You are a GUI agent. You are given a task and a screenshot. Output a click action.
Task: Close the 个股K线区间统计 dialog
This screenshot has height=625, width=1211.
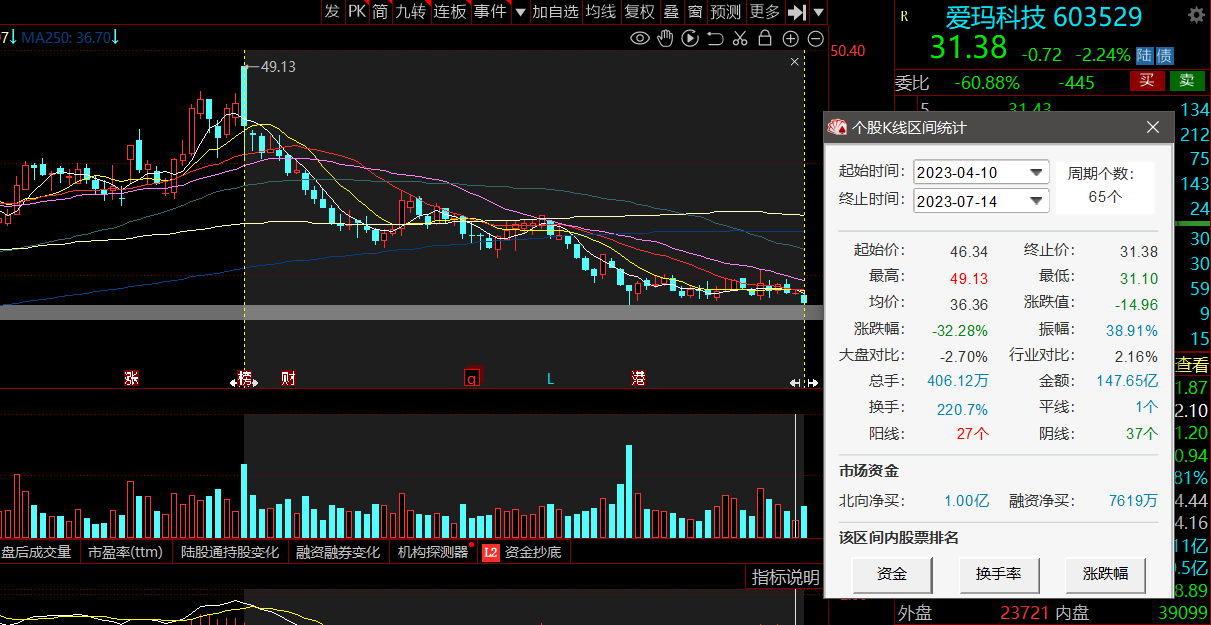pyautogui.click(x=1152, y=127)
